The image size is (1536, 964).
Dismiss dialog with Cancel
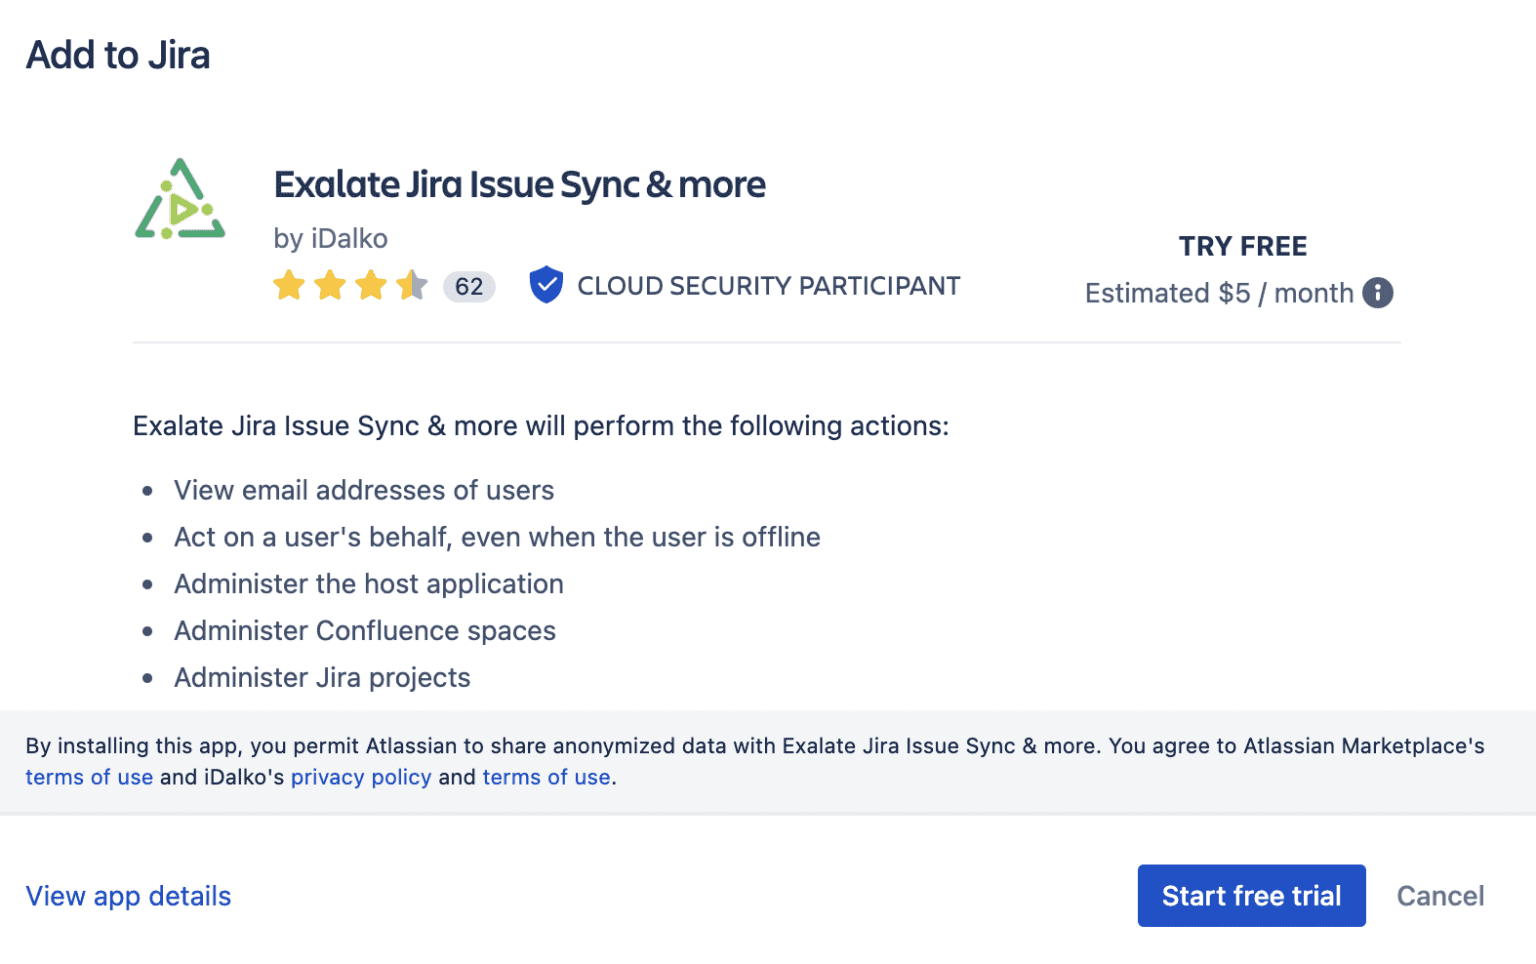1440,896
